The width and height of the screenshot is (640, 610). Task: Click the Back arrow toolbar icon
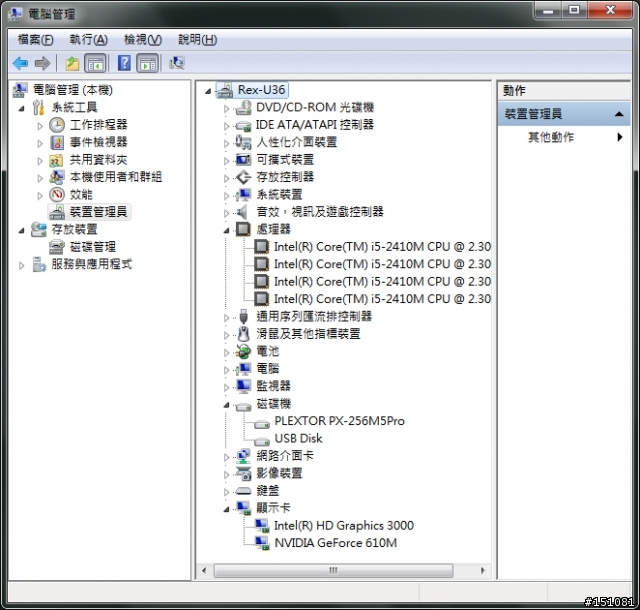(20, 63)
